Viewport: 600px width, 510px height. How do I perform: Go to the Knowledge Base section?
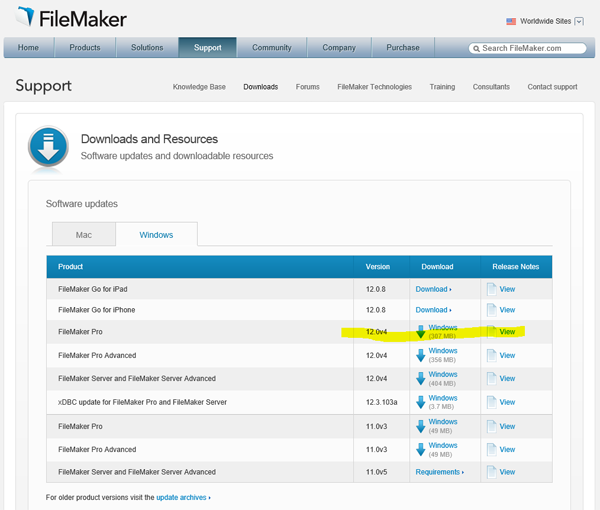click(x=197, y=87)
